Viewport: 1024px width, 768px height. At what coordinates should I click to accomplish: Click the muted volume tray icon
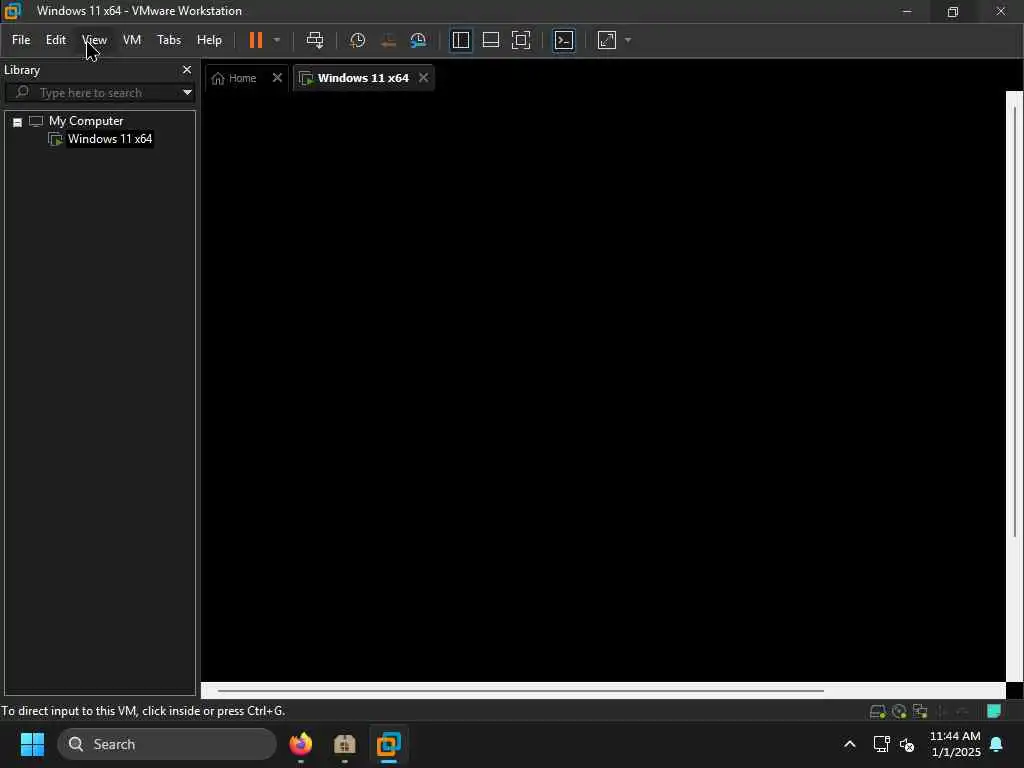(x=906, y=744)
